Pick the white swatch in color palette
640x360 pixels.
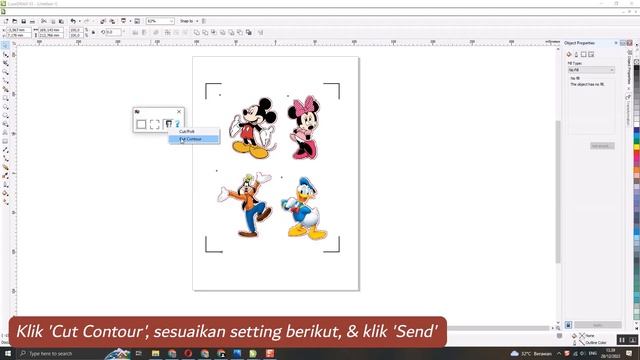(x=637, y=124)
